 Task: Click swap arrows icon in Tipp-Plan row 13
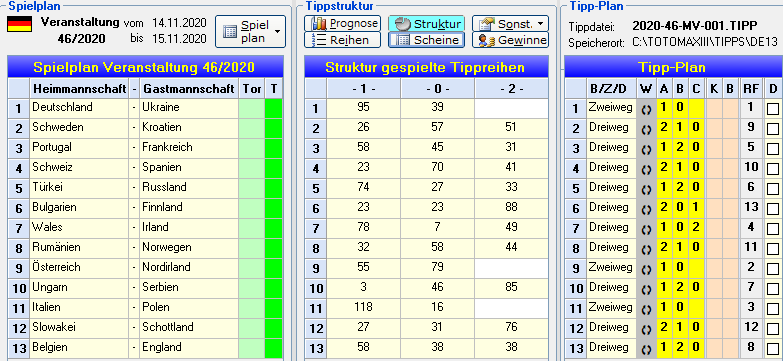pos(646,349)
